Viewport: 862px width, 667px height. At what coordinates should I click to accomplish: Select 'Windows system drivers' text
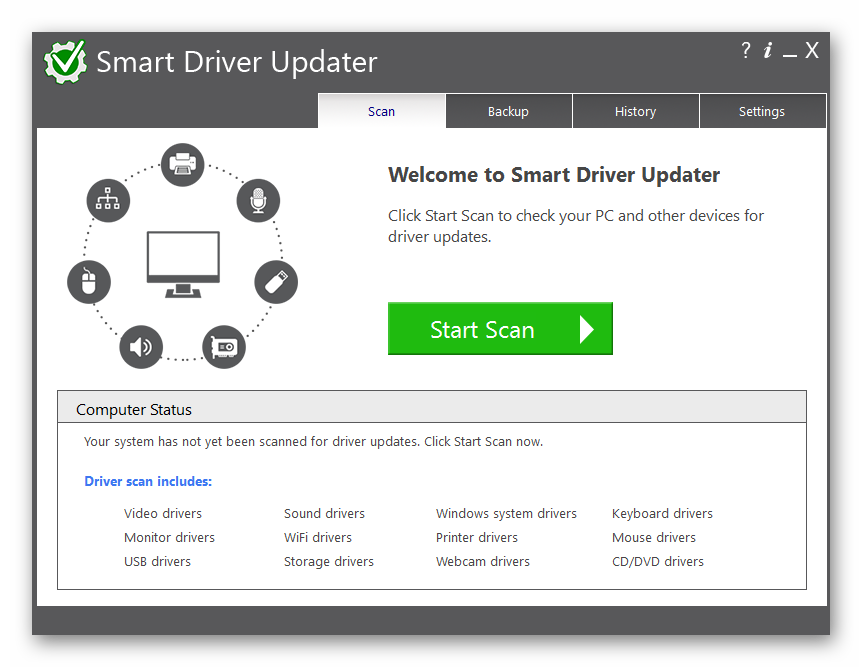[x=506, y=514]
